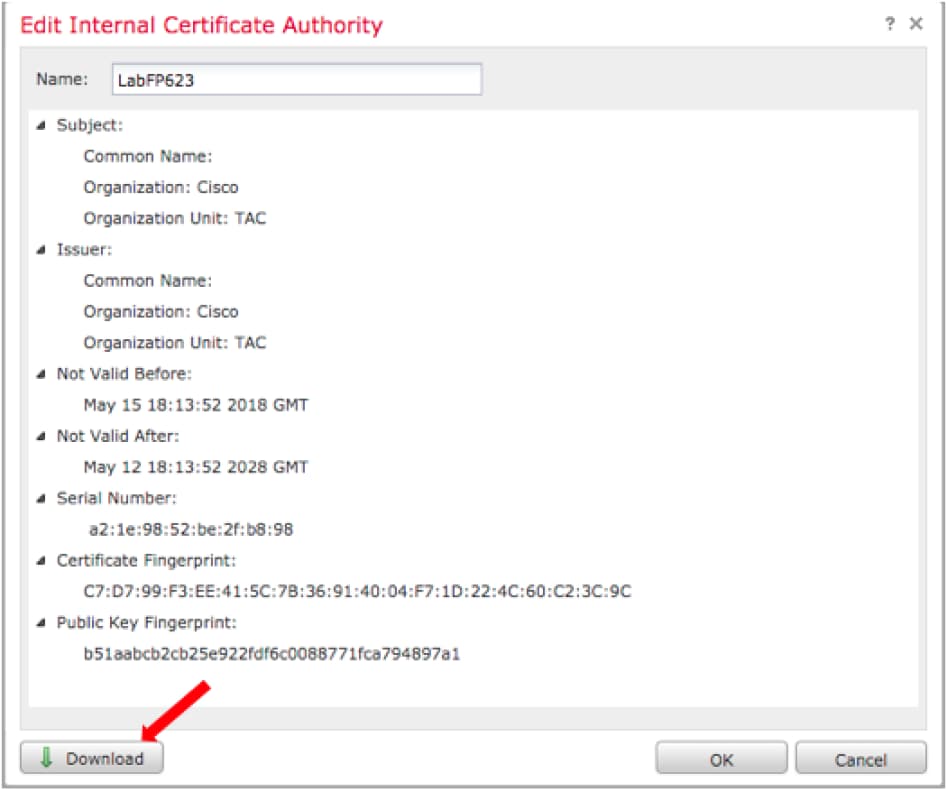Click Issuer's Organization: Cisco line
Viewport: 947px width, 792px height.
point(161,312)
